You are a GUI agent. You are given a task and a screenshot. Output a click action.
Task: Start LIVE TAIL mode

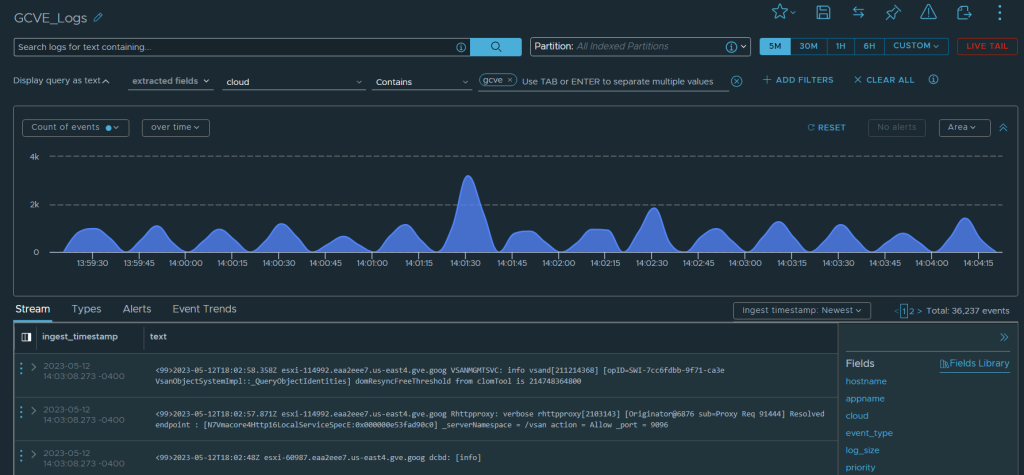point(986,46)
